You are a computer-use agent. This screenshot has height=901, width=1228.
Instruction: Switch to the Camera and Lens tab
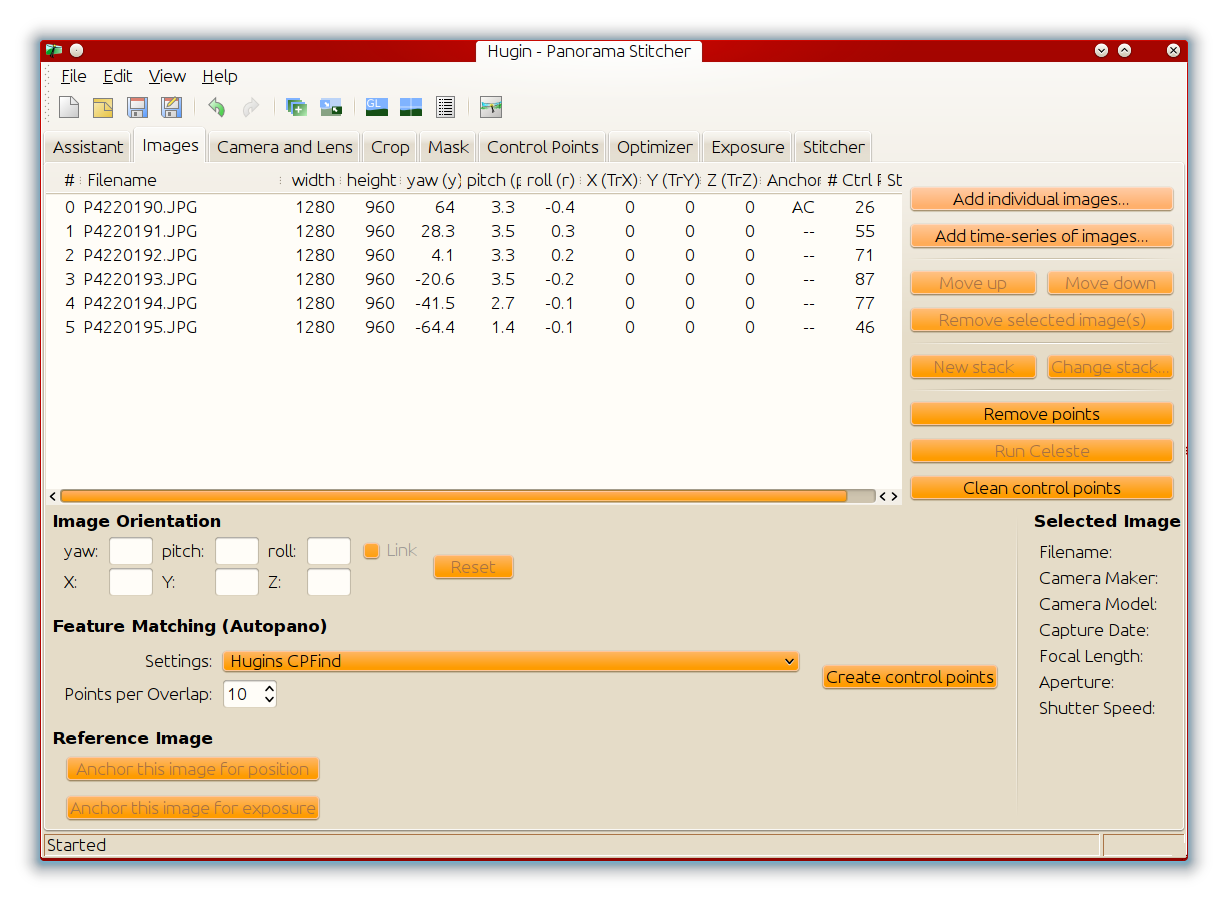coord(285,147)
